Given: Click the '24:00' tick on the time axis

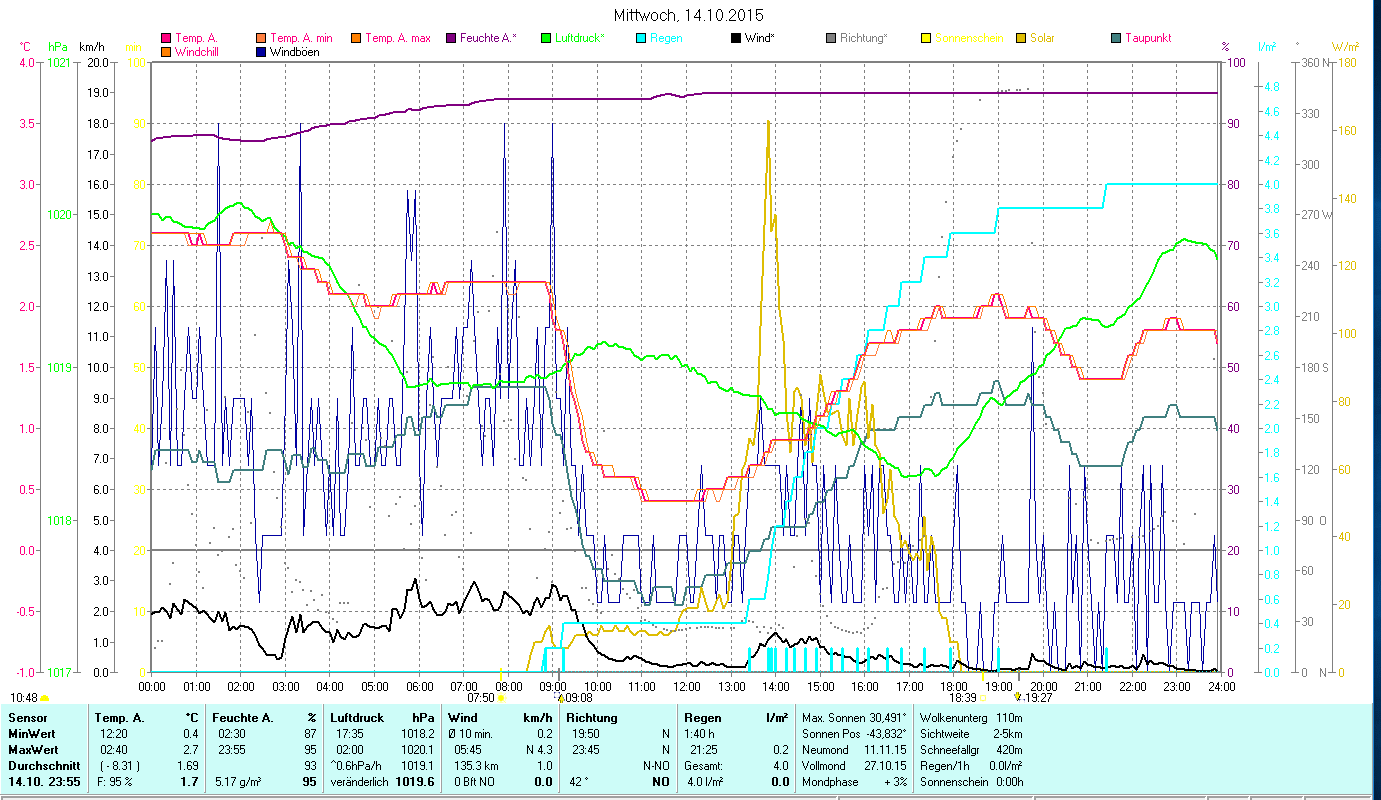Looking at the screenshot, I should pos(1221,686).
